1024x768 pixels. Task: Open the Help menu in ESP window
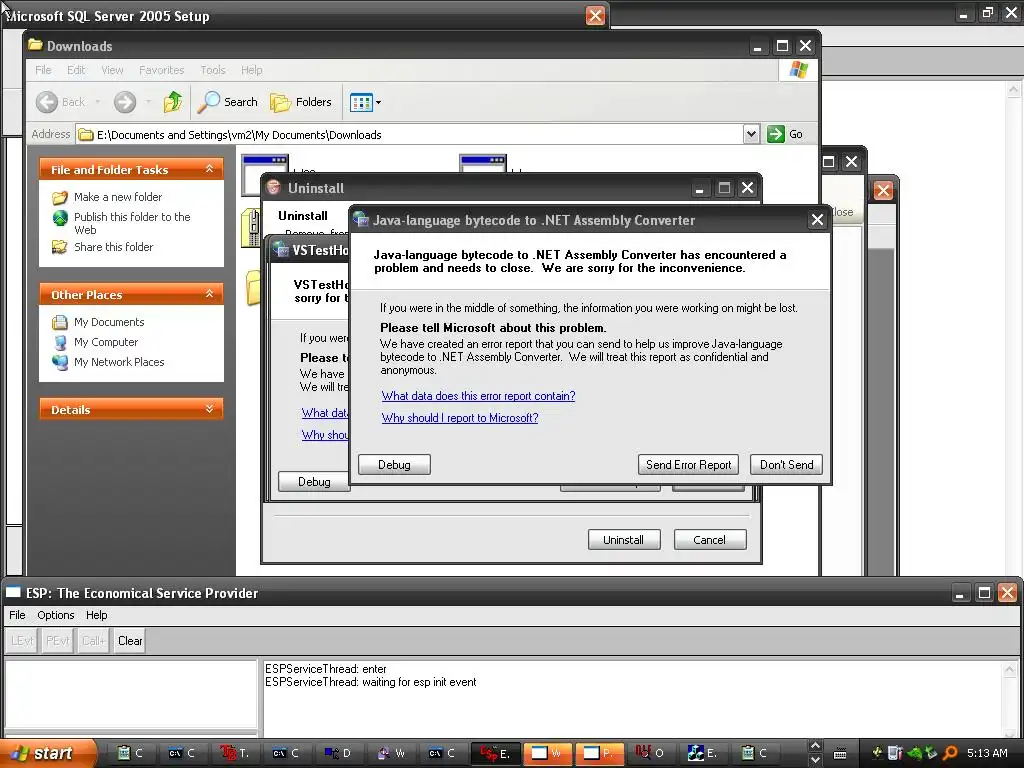(x=97, y=615)
